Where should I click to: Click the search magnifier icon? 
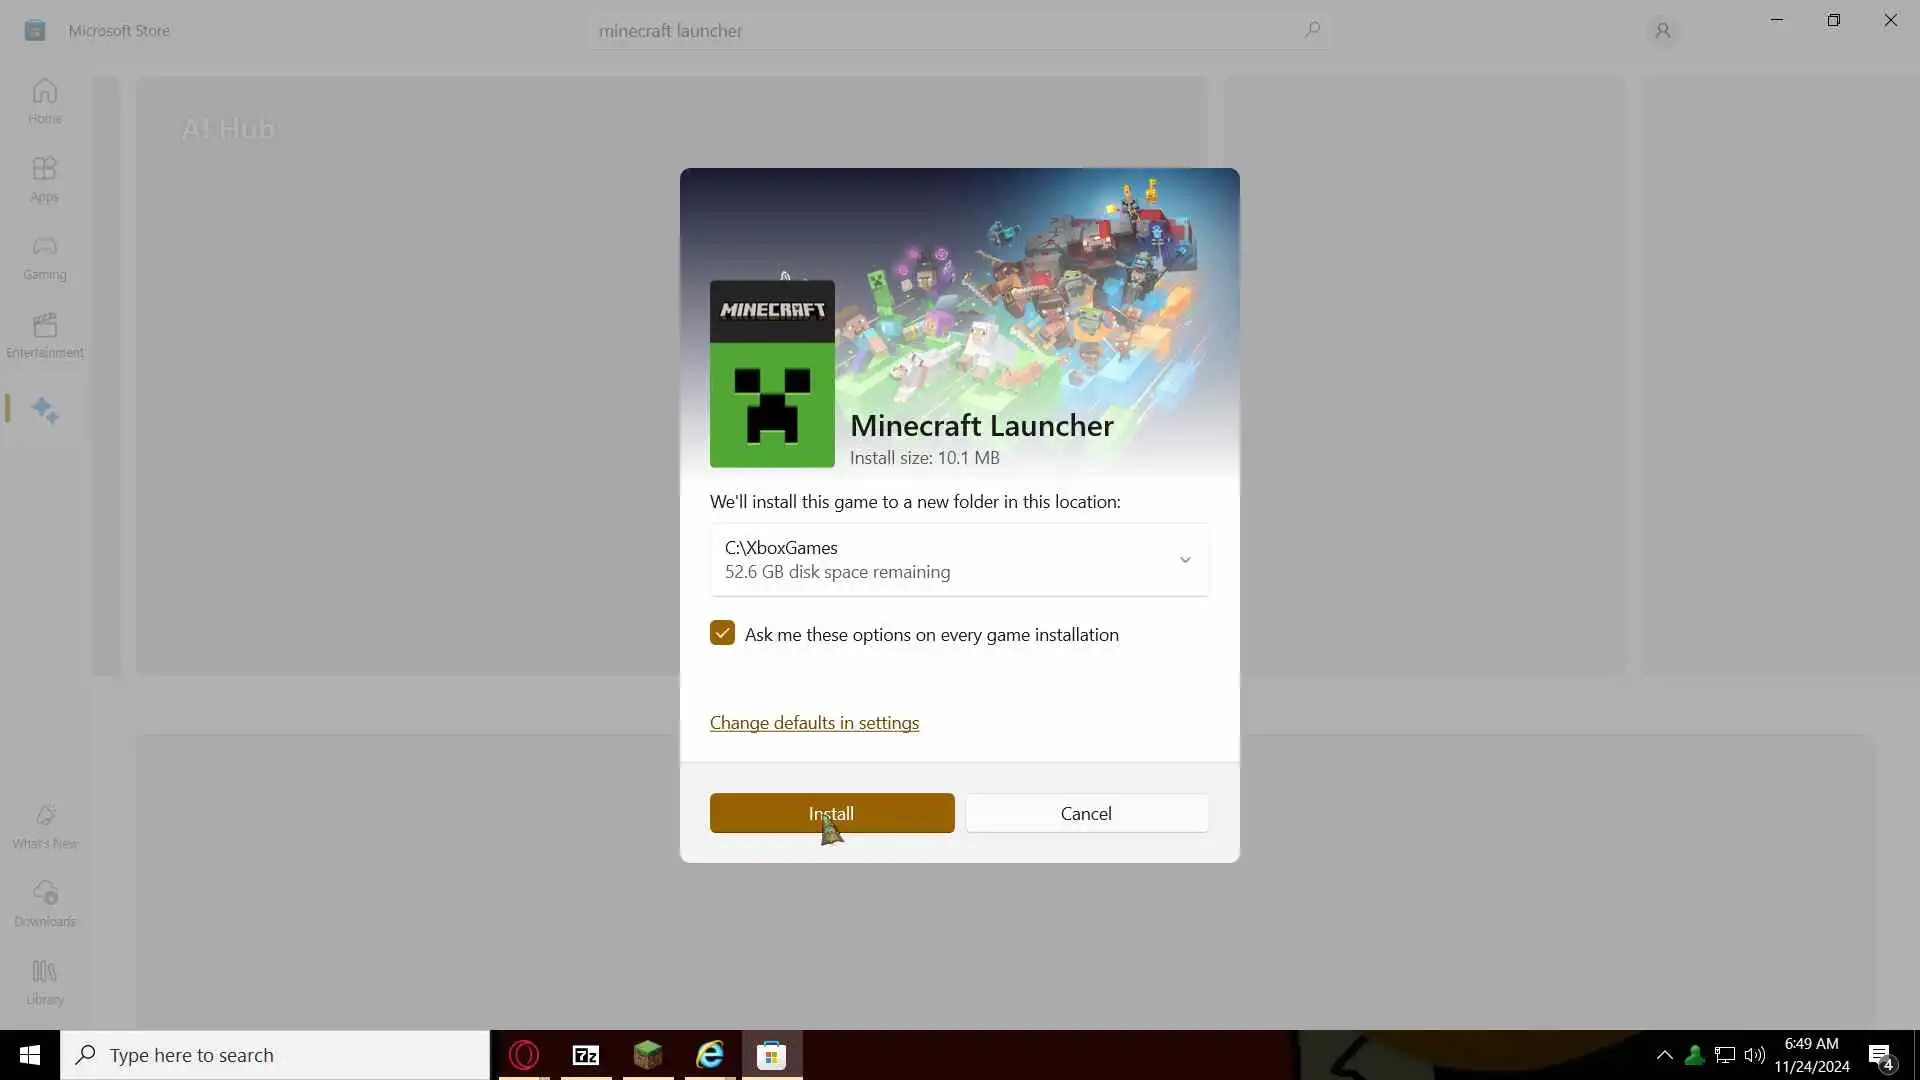[x=1312, y=30]
